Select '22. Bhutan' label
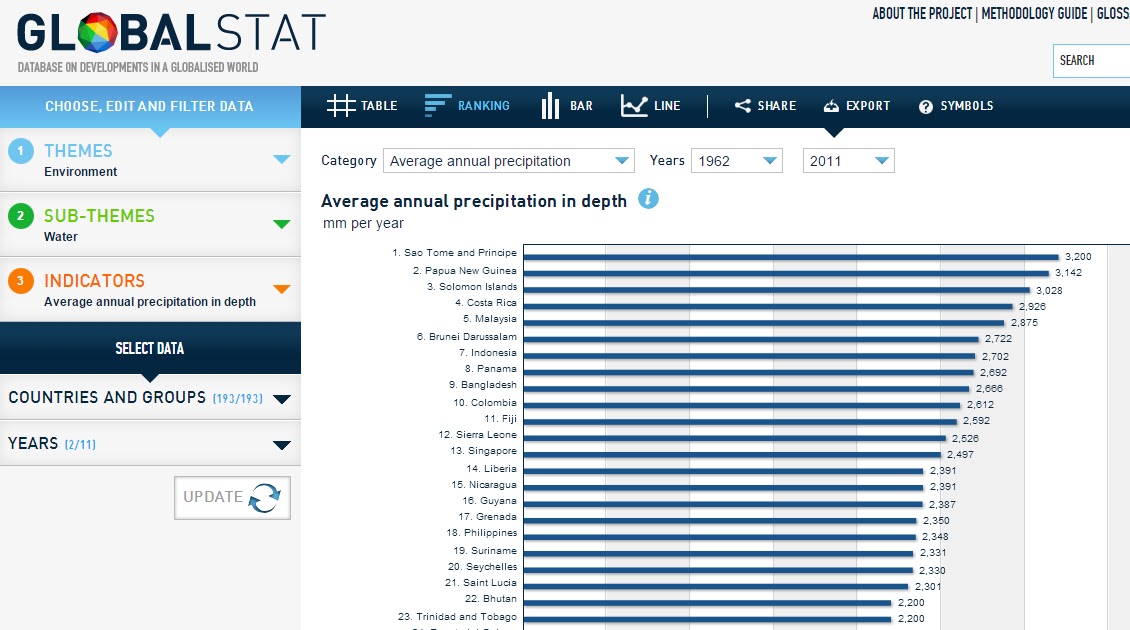The image size is (1130, 630). click(x=491, y=598)
